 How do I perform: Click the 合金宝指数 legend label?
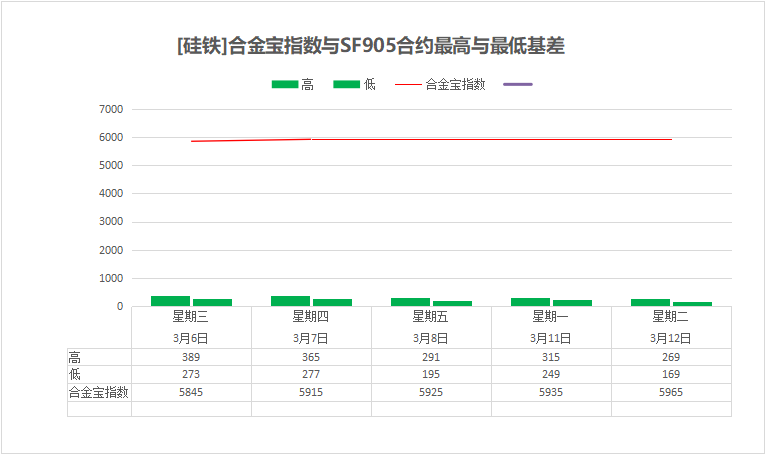pyautogui.click(x=455, y=85)
